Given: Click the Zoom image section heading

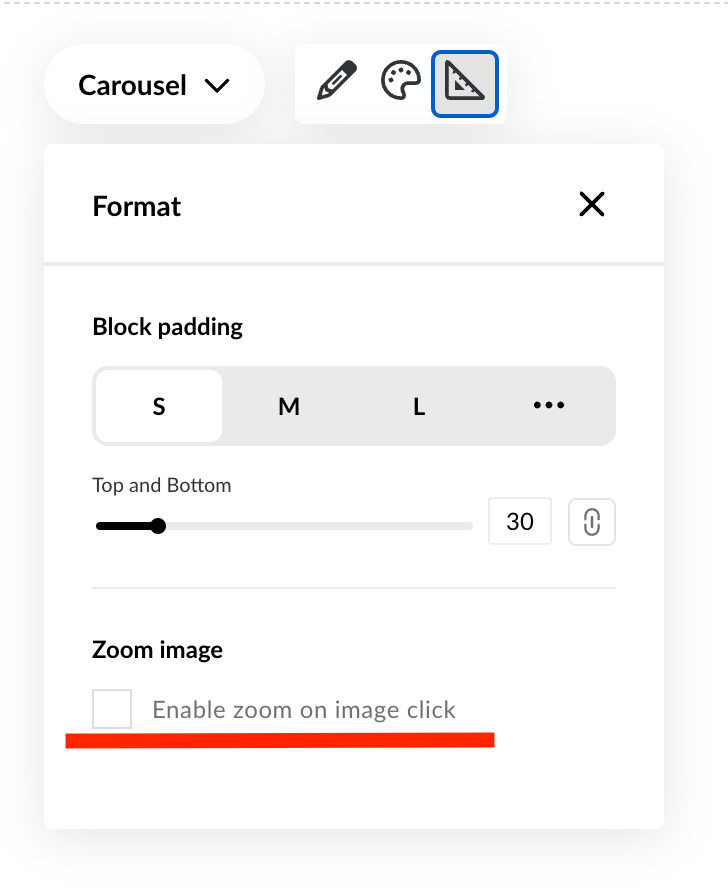Looking at the screenshot, I should click(157, 650).
